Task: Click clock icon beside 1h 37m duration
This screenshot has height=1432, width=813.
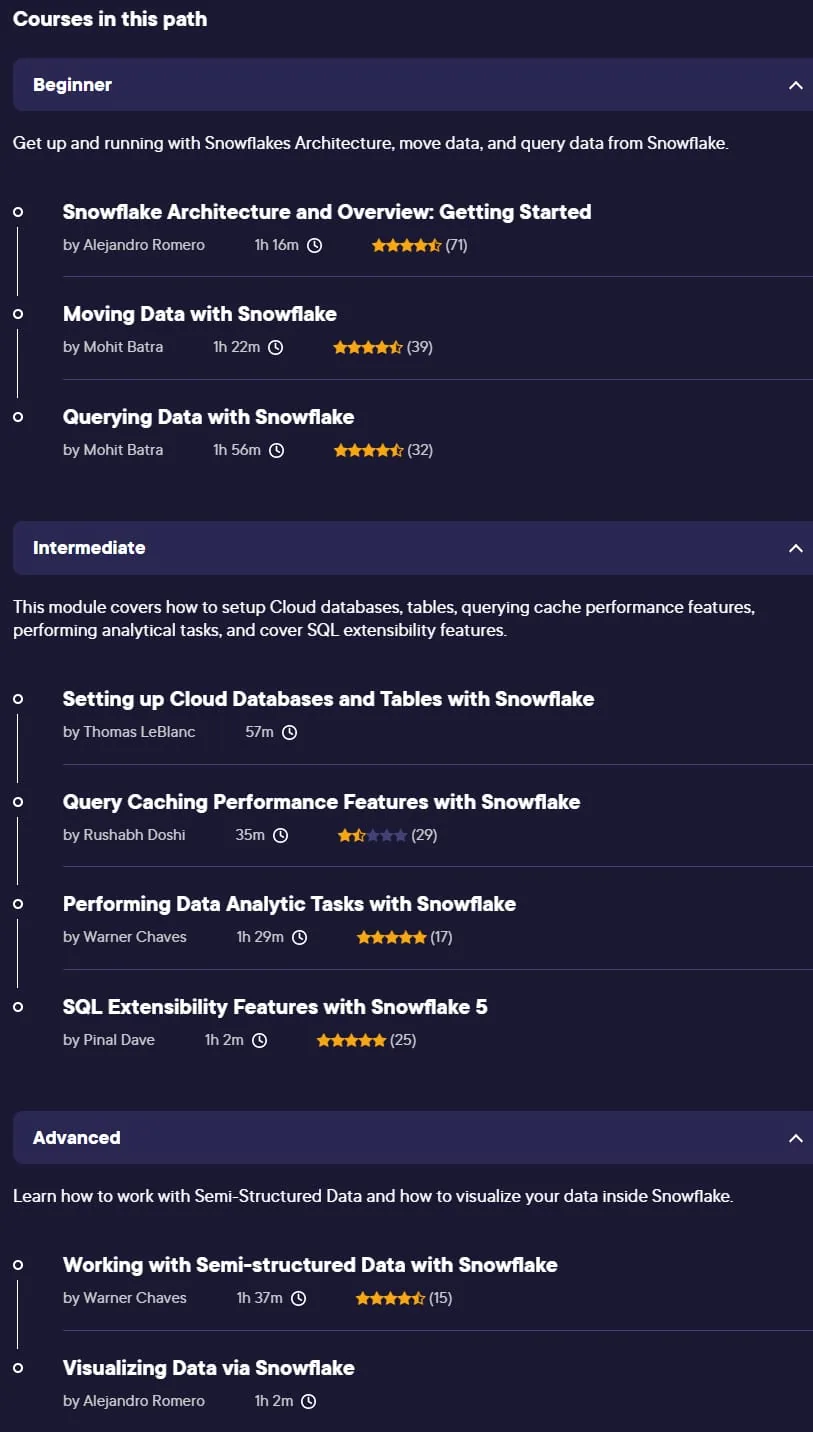Action: click(298, 1298)
